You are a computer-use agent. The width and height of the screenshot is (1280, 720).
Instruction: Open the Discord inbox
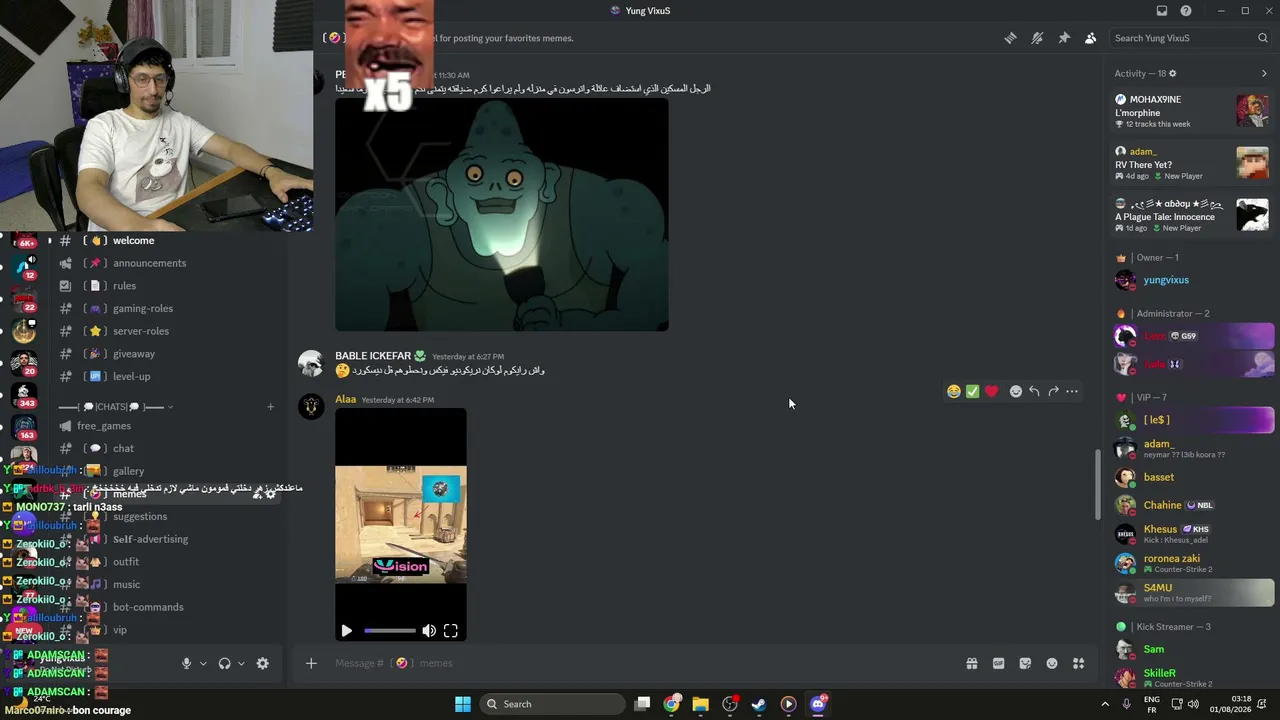[x=1162, y=11]
